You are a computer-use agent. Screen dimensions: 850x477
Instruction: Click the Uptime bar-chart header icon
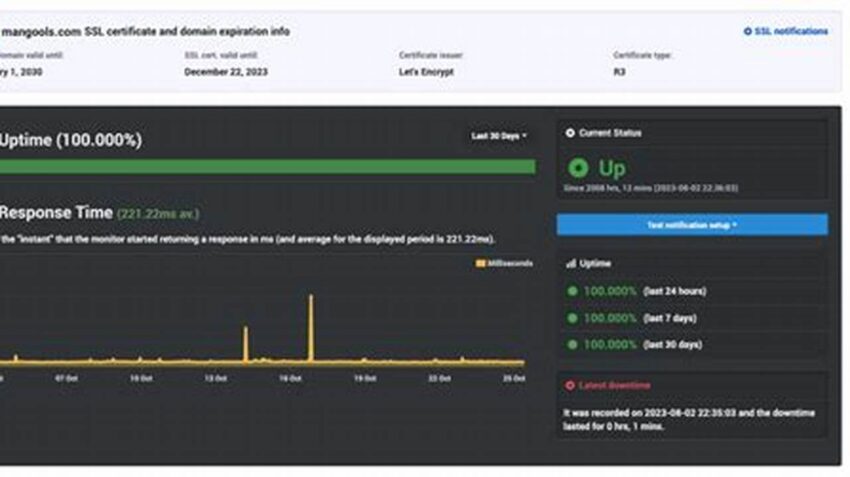[x=570, y=263]
